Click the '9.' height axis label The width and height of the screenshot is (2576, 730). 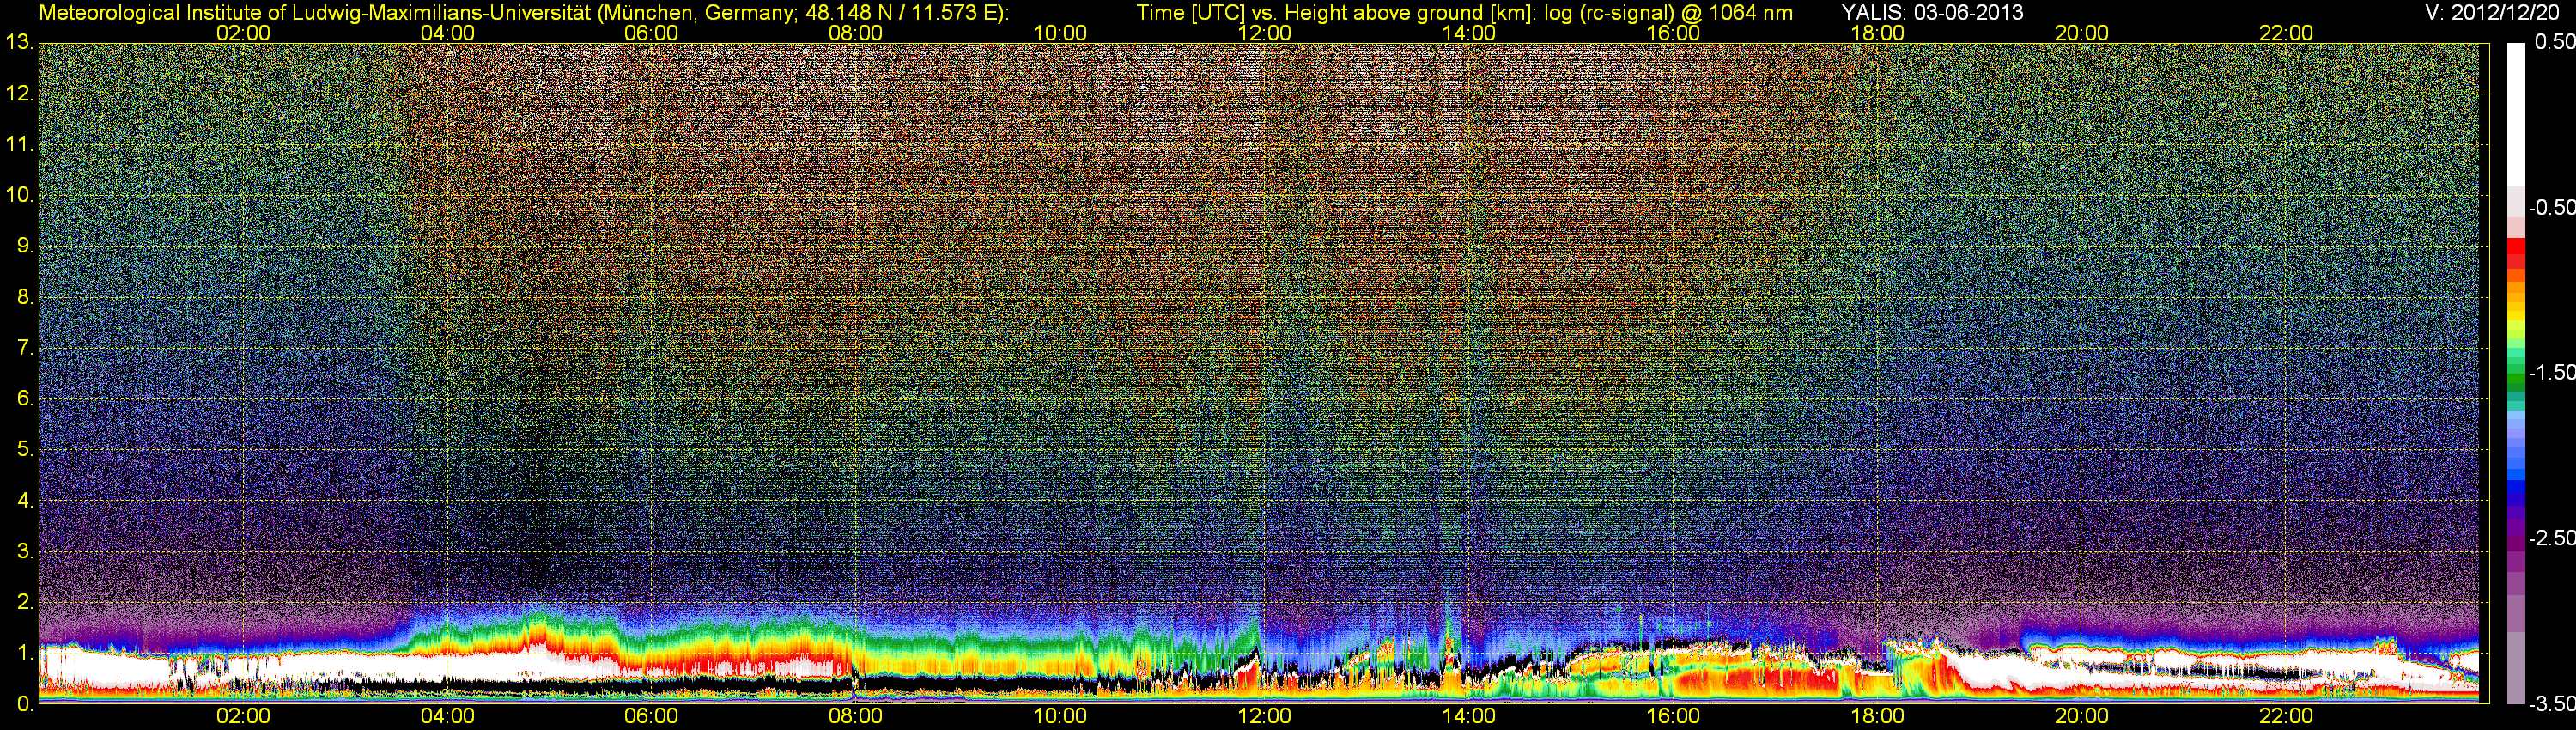coord(25,246)
